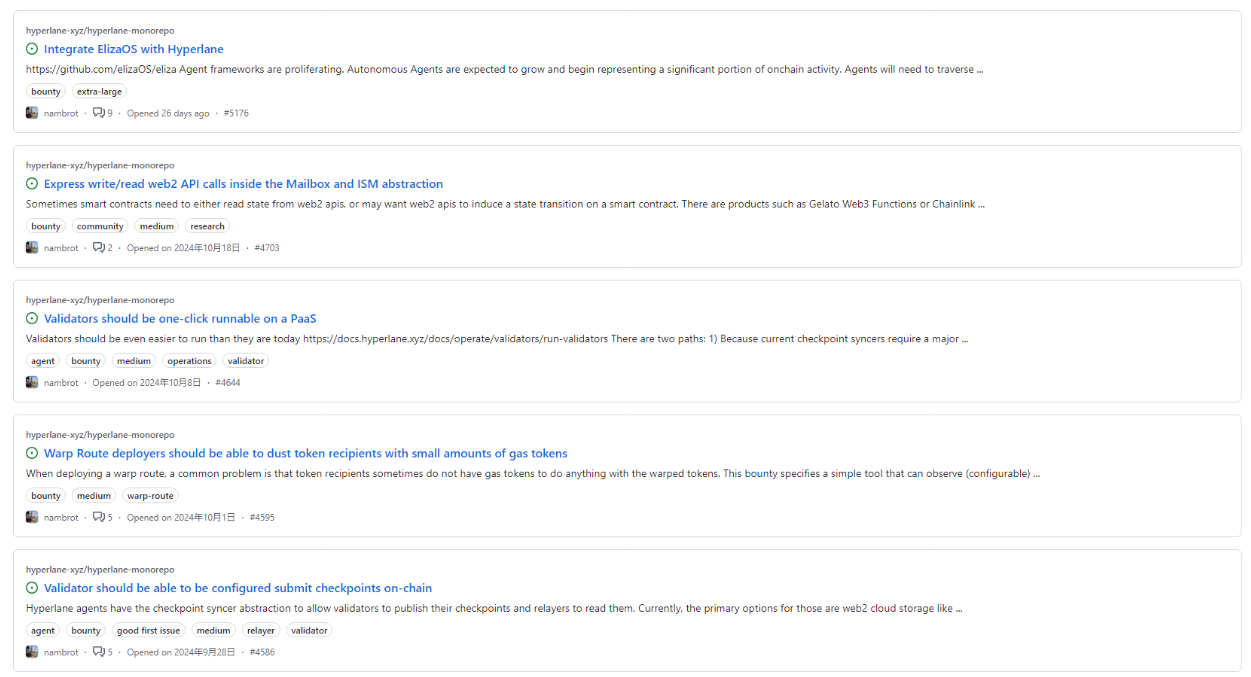Click the comment icon on issue #5176
1251x677 pixels.
click(x=99, y=113)
